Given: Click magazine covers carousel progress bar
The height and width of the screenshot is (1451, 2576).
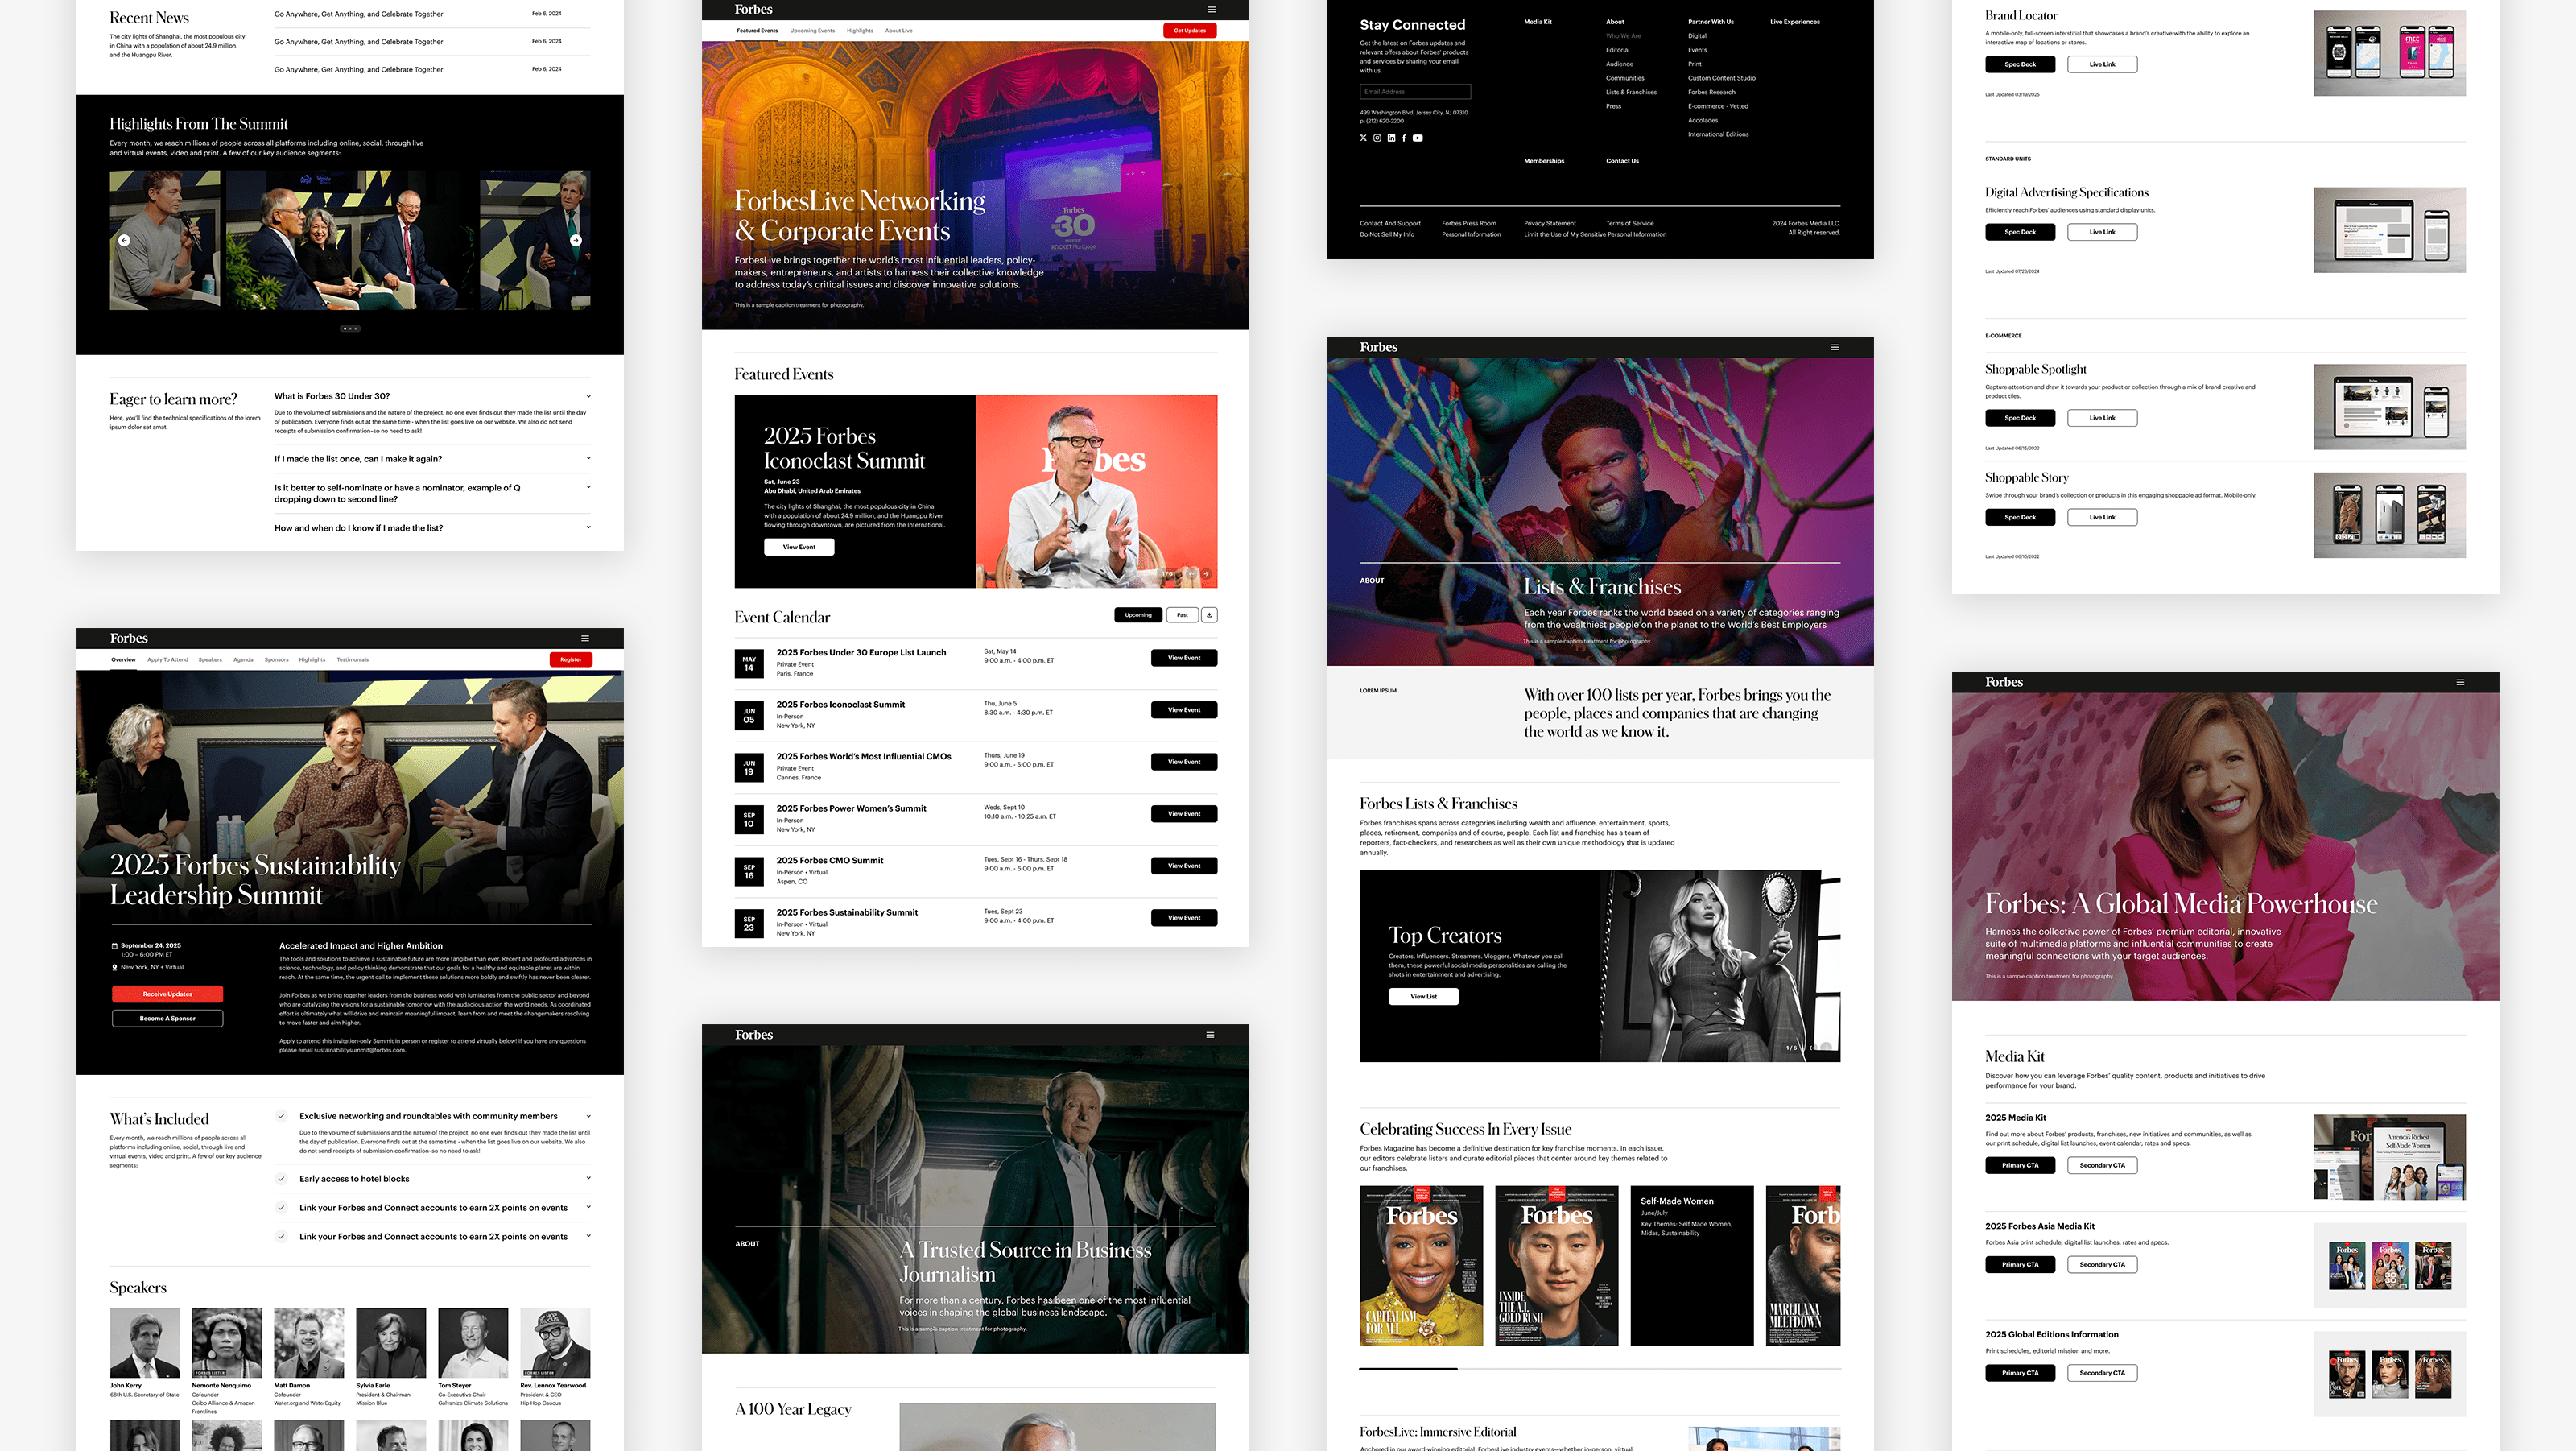Looking at the screenshot, I should tap(1600, 1368).
